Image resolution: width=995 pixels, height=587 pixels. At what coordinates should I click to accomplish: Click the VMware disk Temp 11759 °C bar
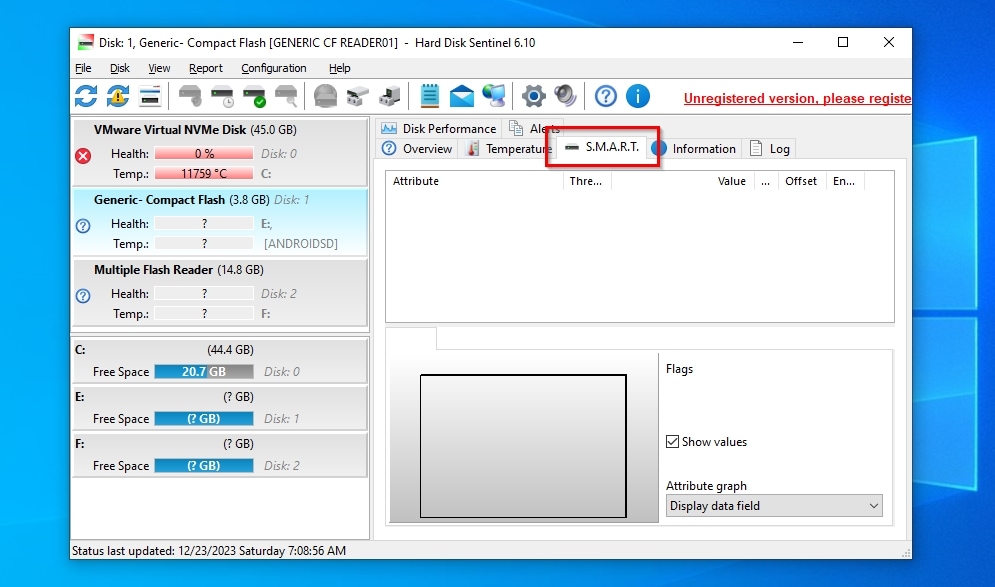(x=204, y=173)
